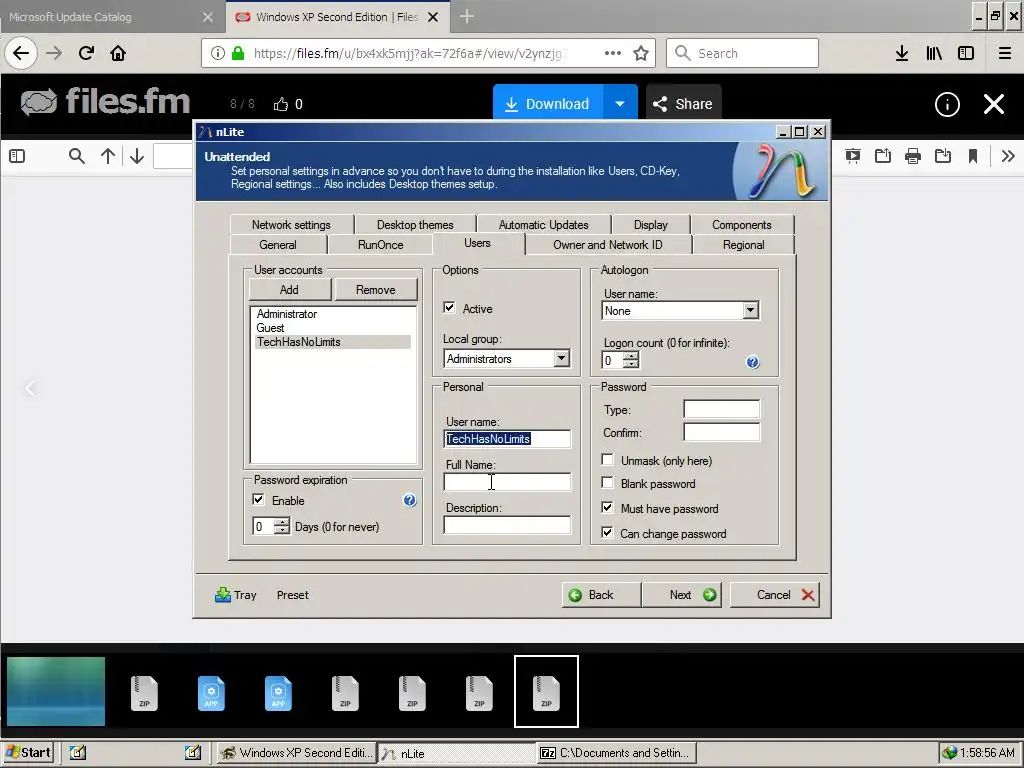Adjust the expiration Days spinner
Image resolution: width=1024 pixels, height=768 pixels.
[x=282, y=526]
